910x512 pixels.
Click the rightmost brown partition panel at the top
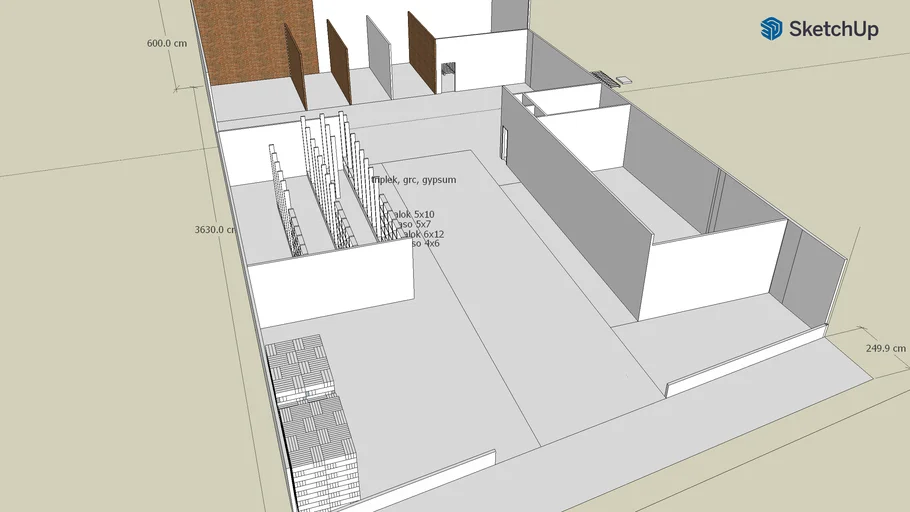(421, 55)
